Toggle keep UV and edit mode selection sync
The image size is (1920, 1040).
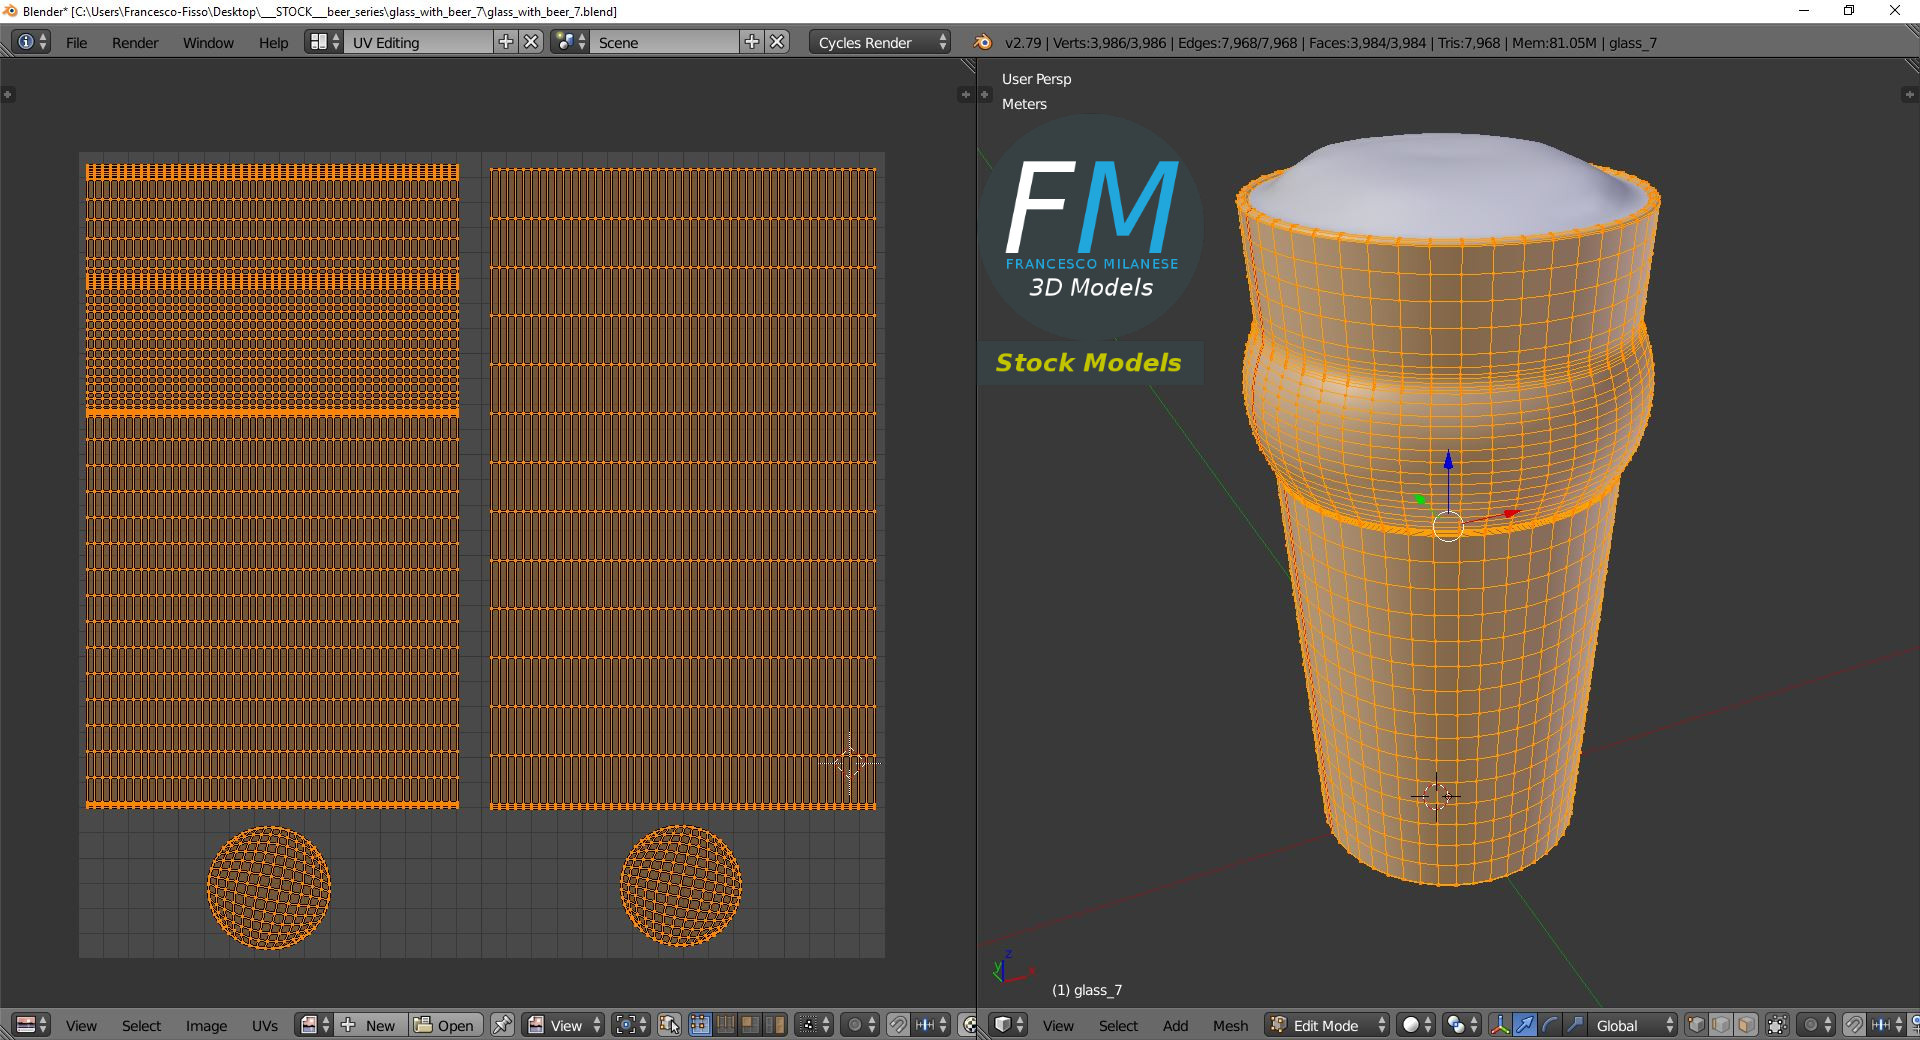(x=669, y=1025)
